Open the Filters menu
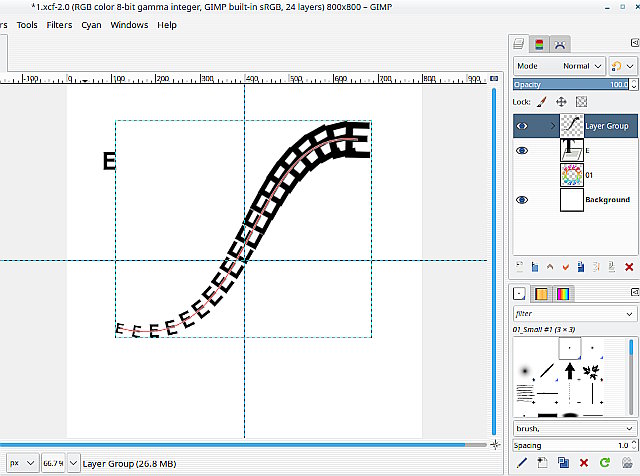Image resolution: width=640 pixels, height=476 pixels. click(x=59, y=25)
